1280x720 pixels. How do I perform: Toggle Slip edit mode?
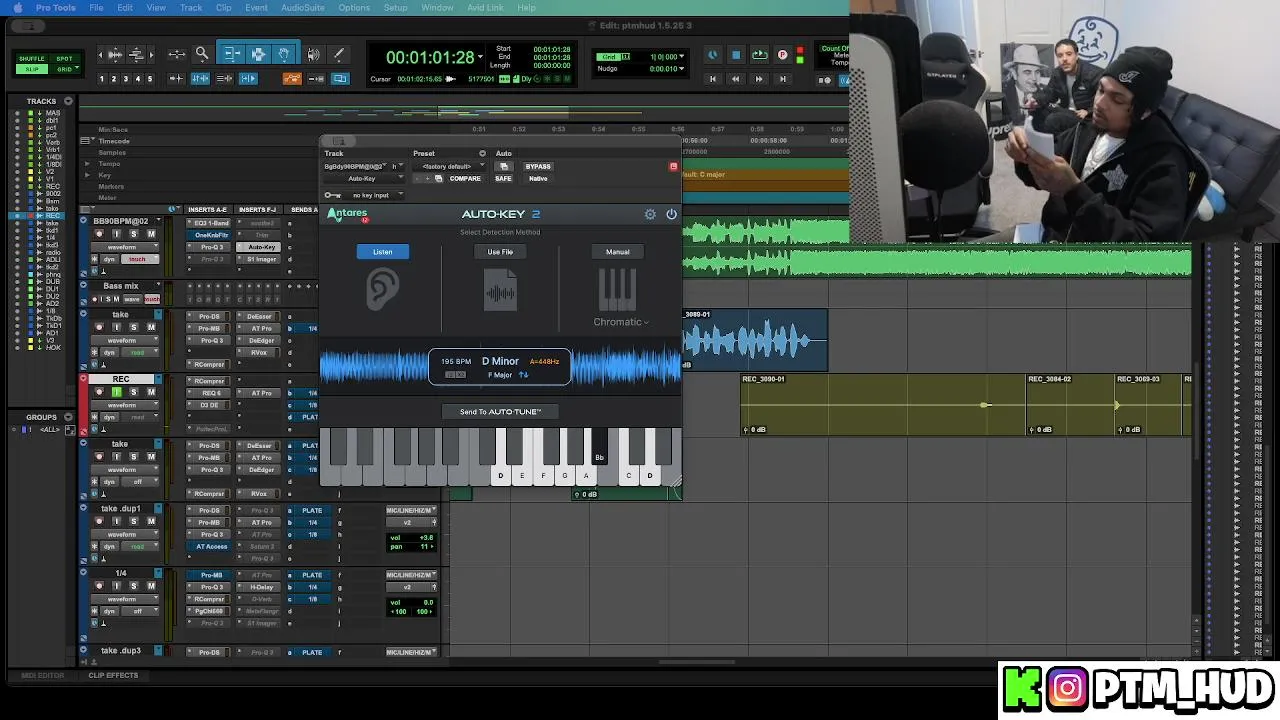click(x=32, y=69)
